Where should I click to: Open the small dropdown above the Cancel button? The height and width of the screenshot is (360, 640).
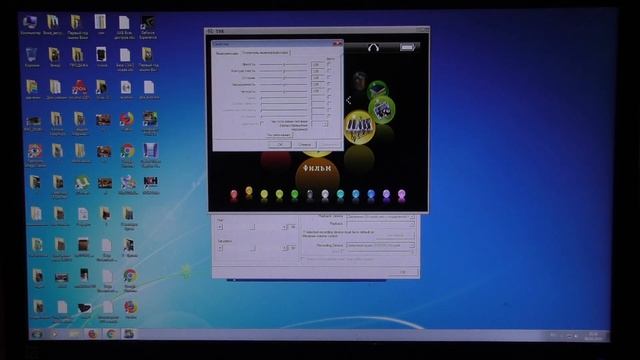point(319,124)
